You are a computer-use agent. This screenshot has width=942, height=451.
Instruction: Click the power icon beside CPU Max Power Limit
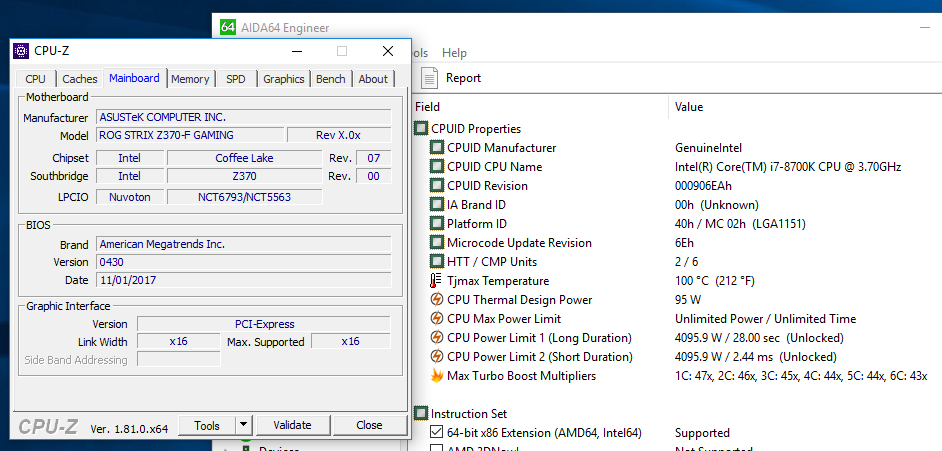437,319
